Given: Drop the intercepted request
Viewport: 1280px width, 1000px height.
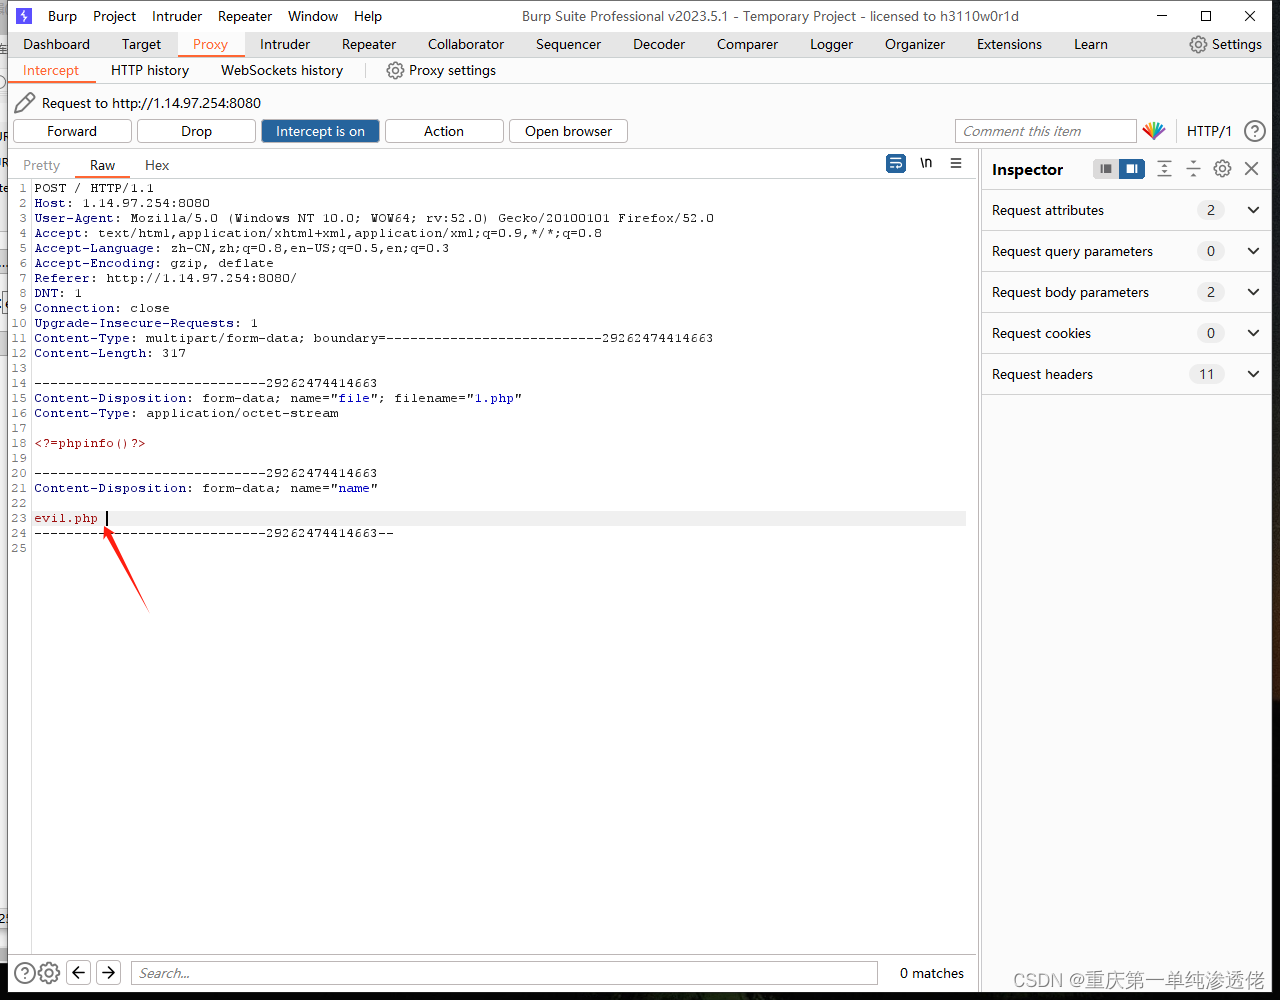Looking at the screenshot, I should click(x=196, y=131).
